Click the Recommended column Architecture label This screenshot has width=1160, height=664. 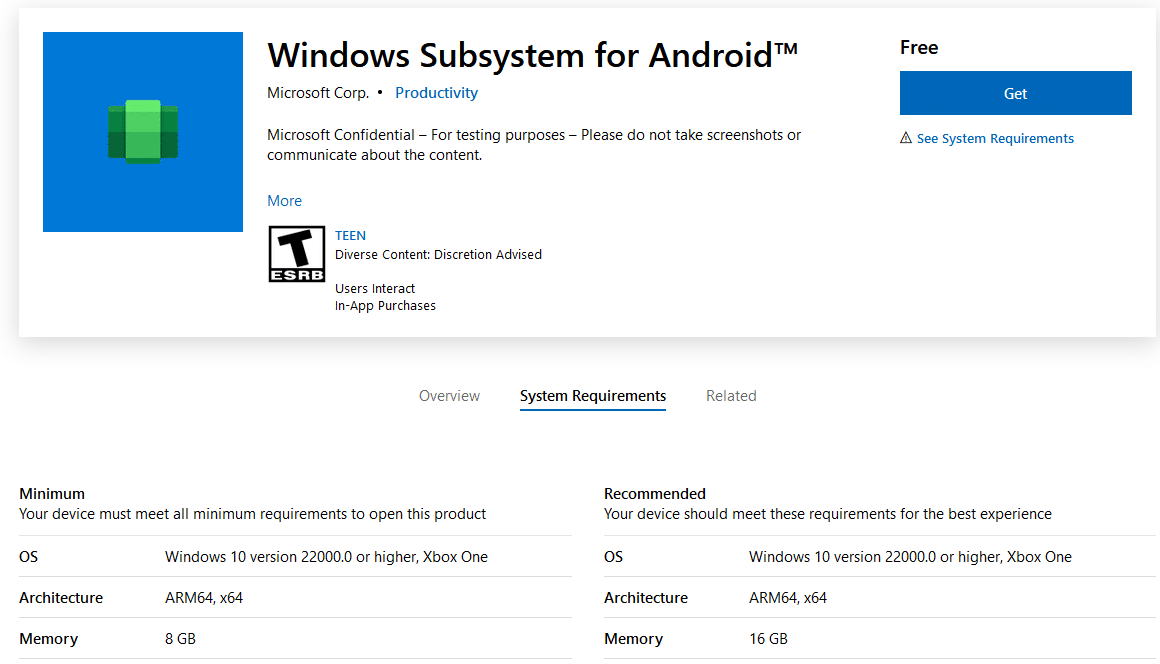tap(646, 597)
